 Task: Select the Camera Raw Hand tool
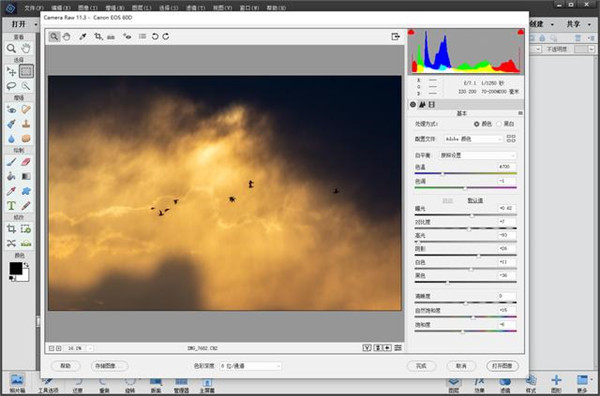click(x=67, y=36)
